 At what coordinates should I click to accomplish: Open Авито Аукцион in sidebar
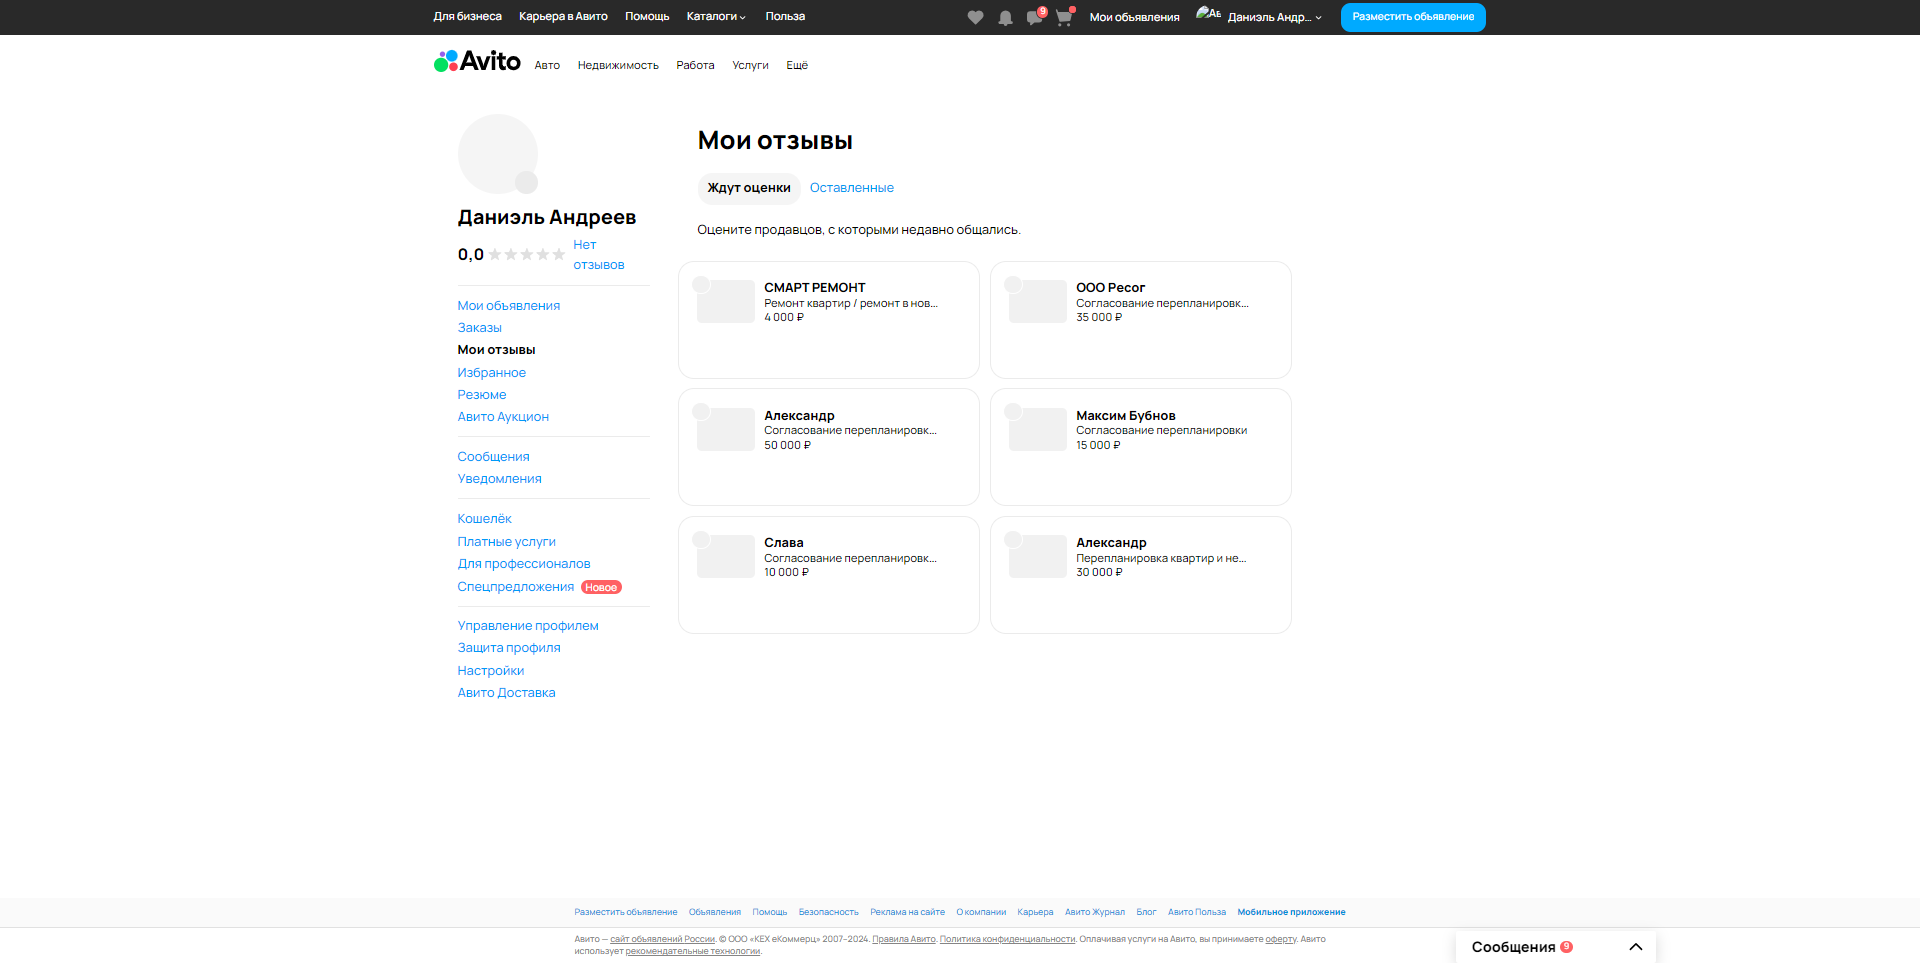coord(503,417)
